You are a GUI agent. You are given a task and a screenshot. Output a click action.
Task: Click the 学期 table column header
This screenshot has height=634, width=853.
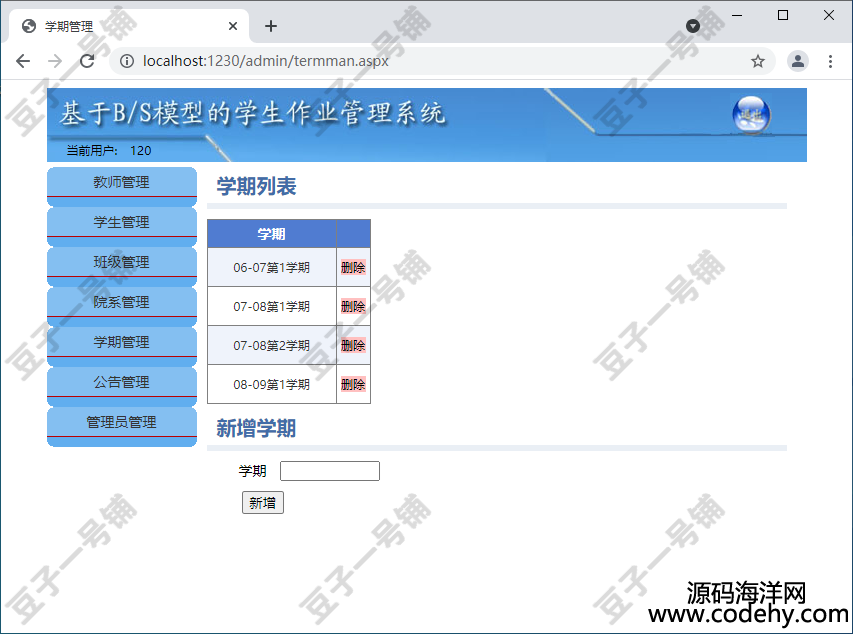tap(271, 234)
